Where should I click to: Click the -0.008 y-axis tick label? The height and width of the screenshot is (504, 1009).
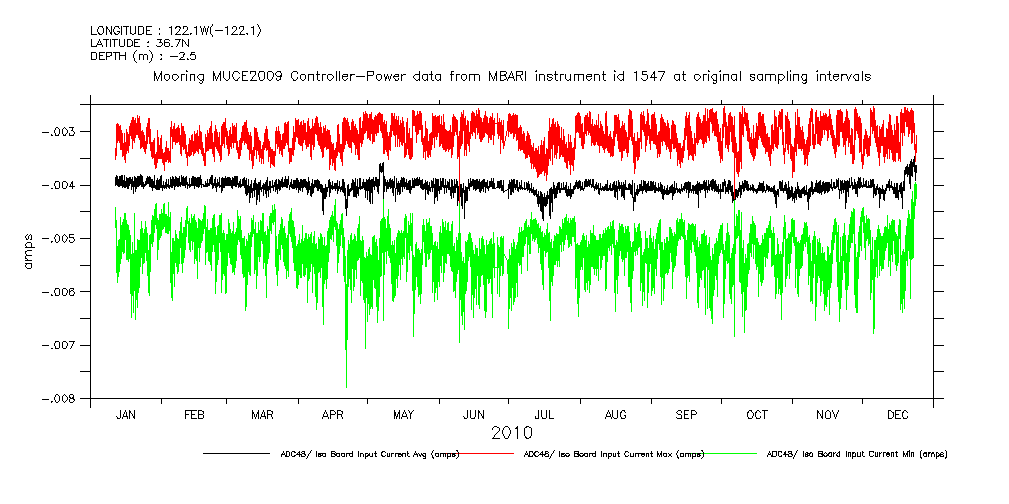pos(64,399)
